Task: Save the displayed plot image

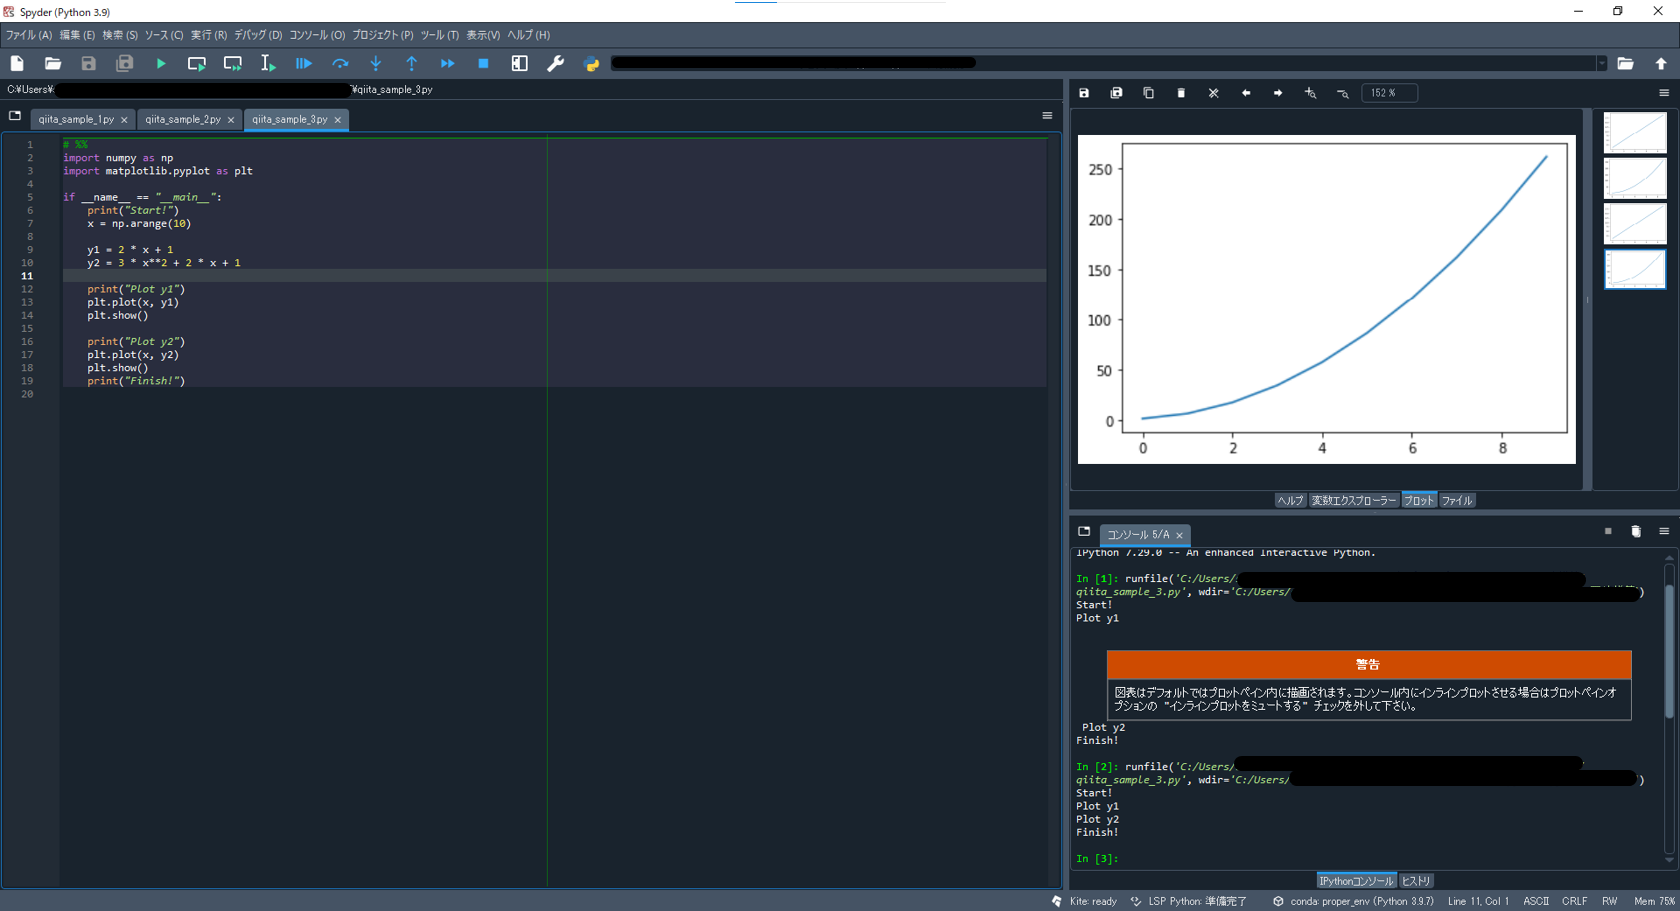Action: click(1084, 92)
